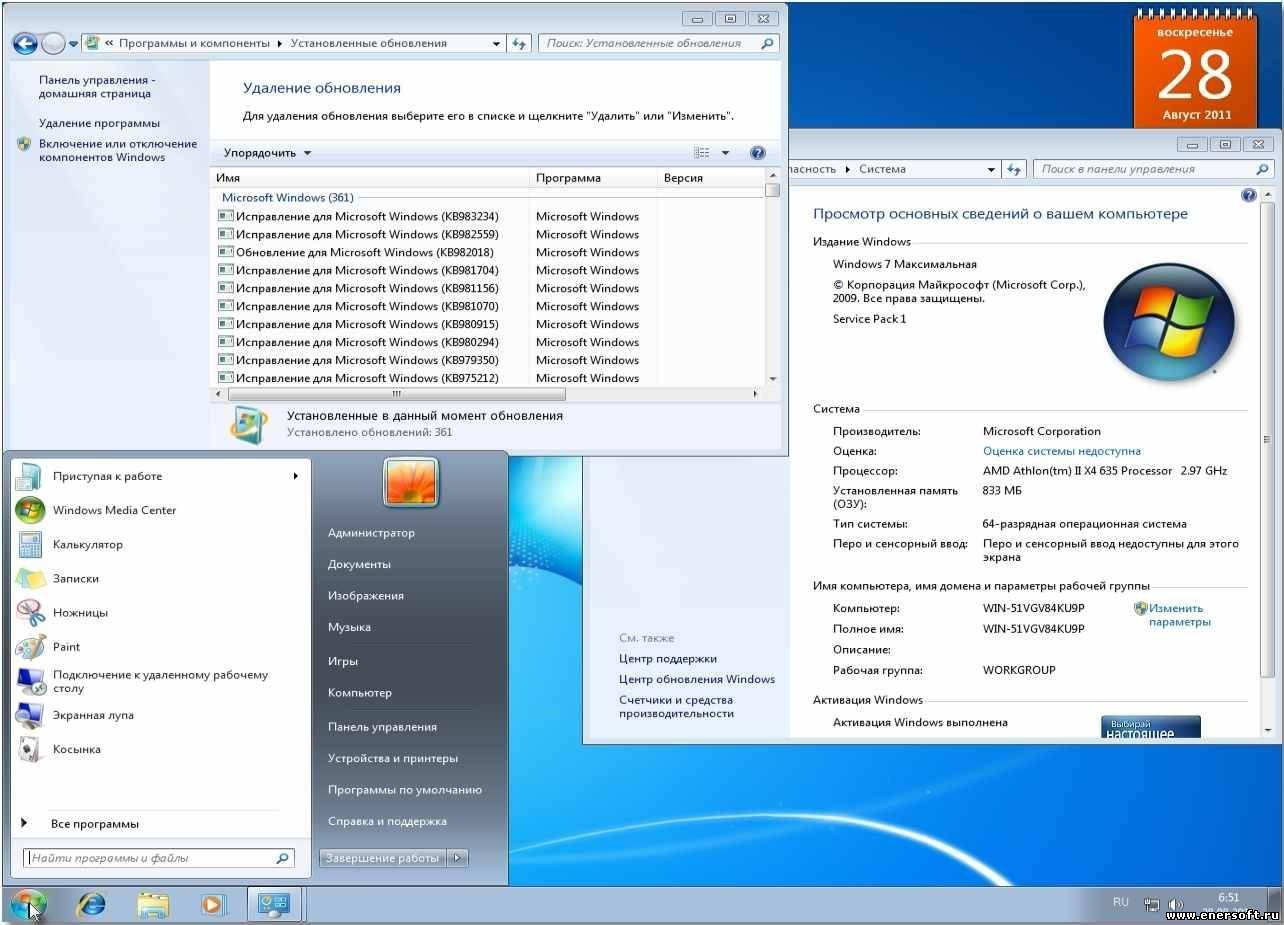
Task: Open Записки sticky notes app
Action: click(x=76, y=578)
